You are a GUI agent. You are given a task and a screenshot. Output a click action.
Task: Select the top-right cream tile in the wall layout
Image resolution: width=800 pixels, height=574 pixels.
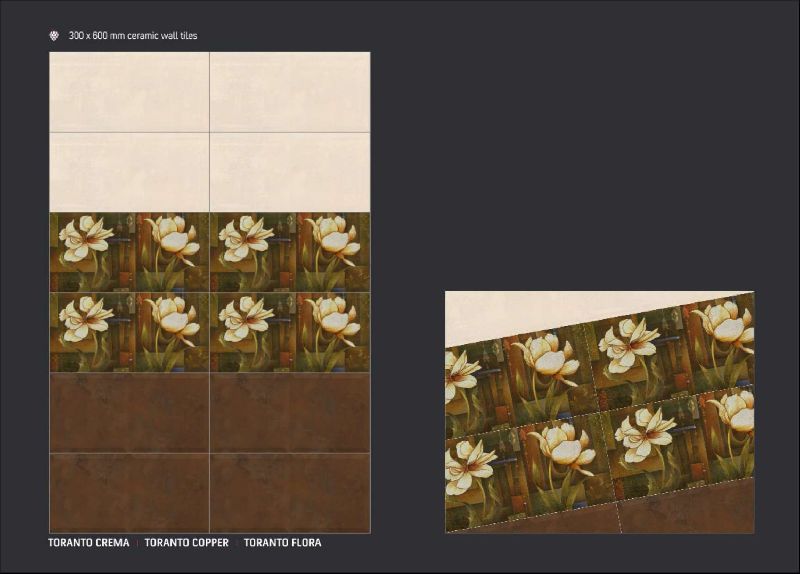(290, 92)
